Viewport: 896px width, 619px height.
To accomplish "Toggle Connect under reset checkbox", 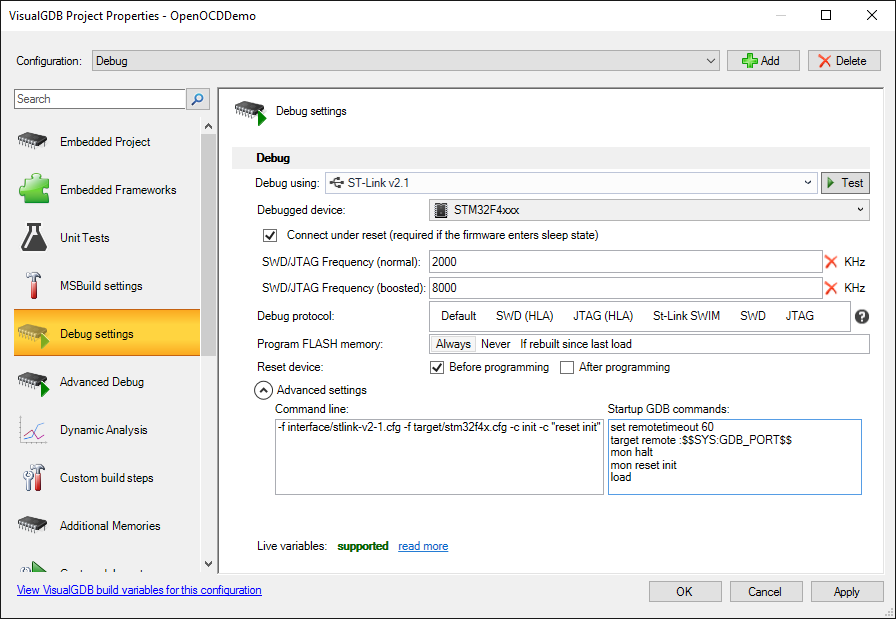I will (x=270, y=235).
